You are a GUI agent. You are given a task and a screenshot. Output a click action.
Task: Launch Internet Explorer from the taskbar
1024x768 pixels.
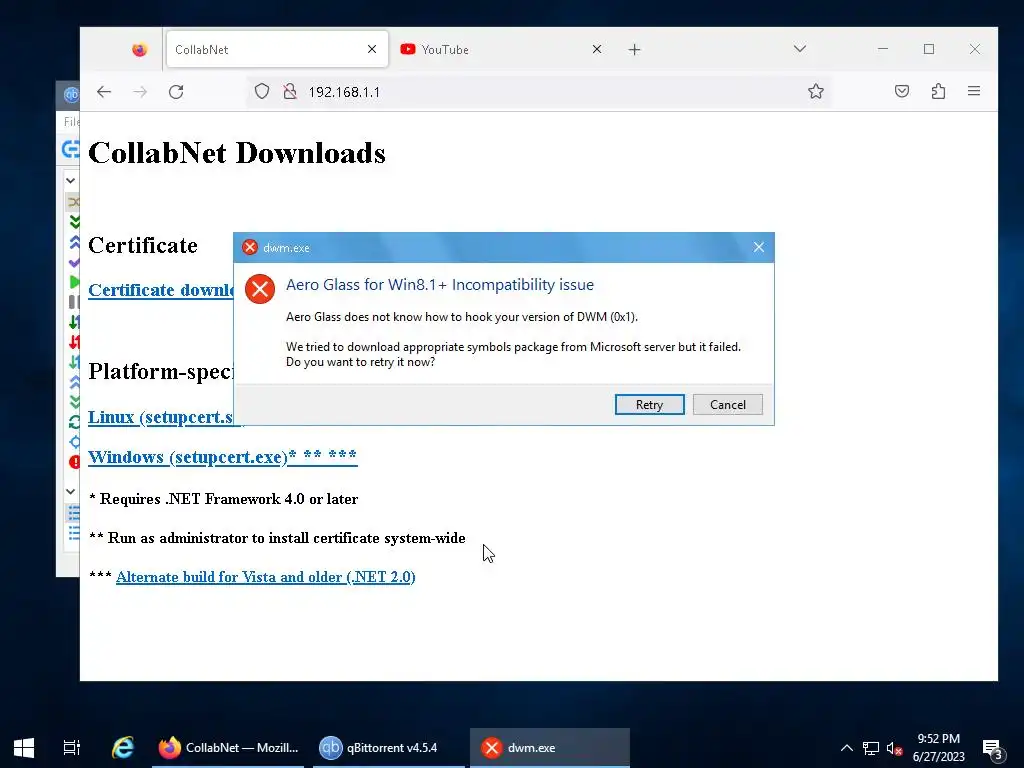[x=123, y=748]
